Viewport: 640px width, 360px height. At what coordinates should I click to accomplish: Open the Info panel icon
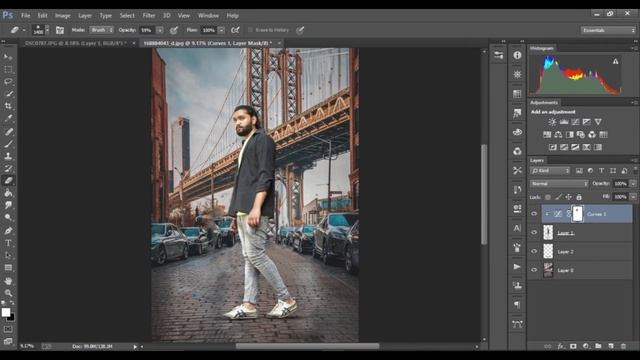517,55
